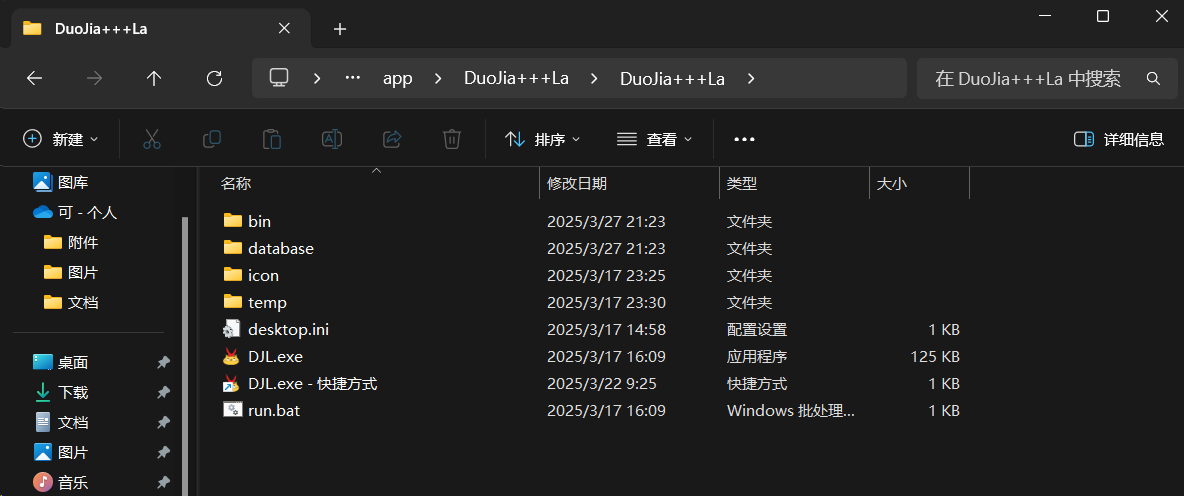Click the Share toolbar icon
The image size is (1184, 496).
point(392,139)
